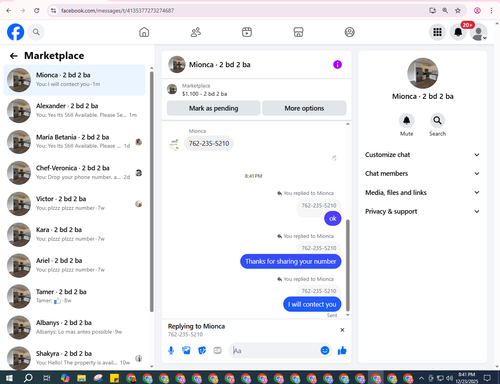500x384 pixels.
Task: Cancel replying to Mionca with X
Action: pos(342,330)
